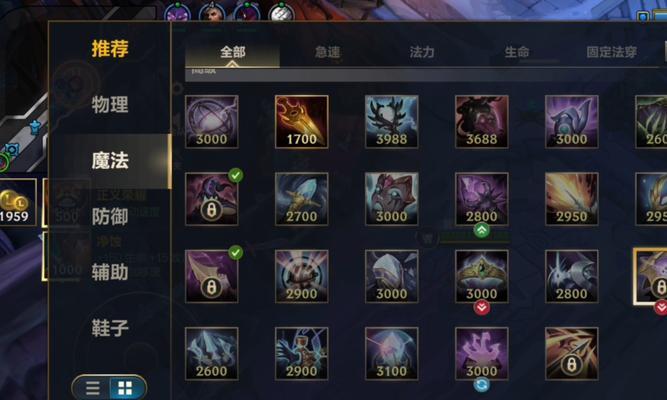This screenshot has width=667, height=400.
Task: Switch to list view layout
Action: click(x=92, y=388)
